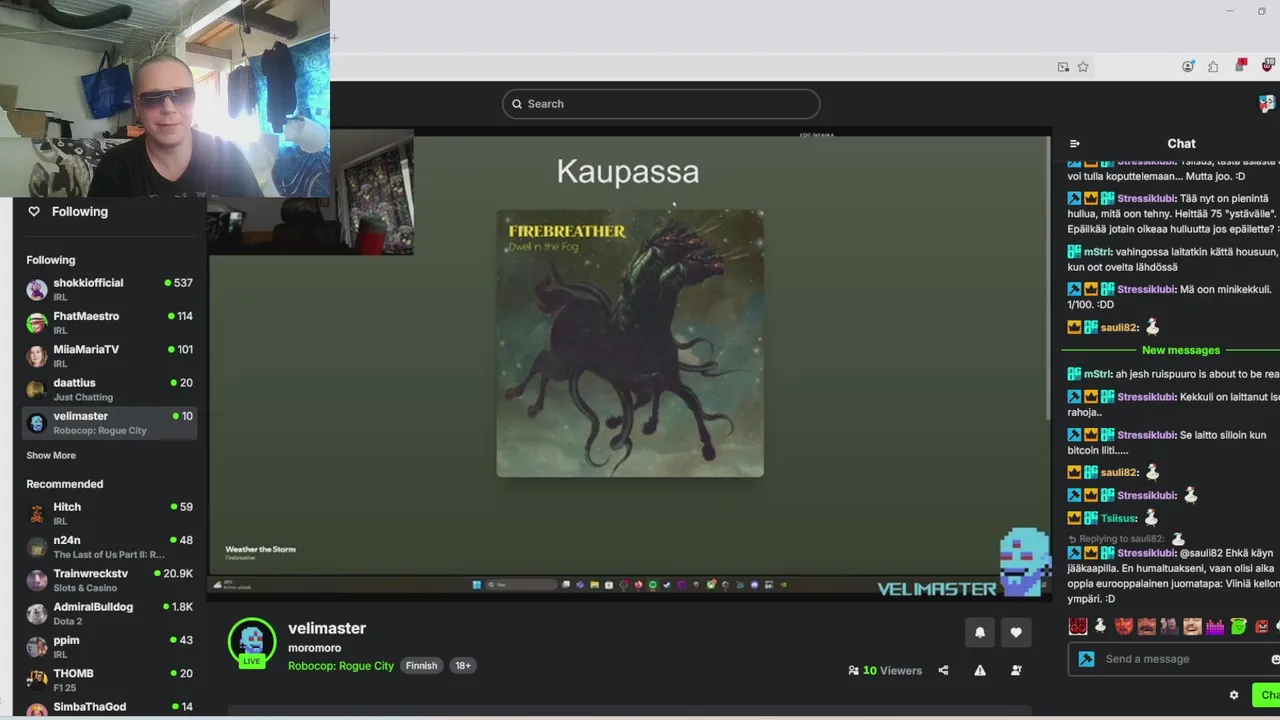Open the Robocop: Rogue City category link
The image size is (1280, 720).
(341, 666)
